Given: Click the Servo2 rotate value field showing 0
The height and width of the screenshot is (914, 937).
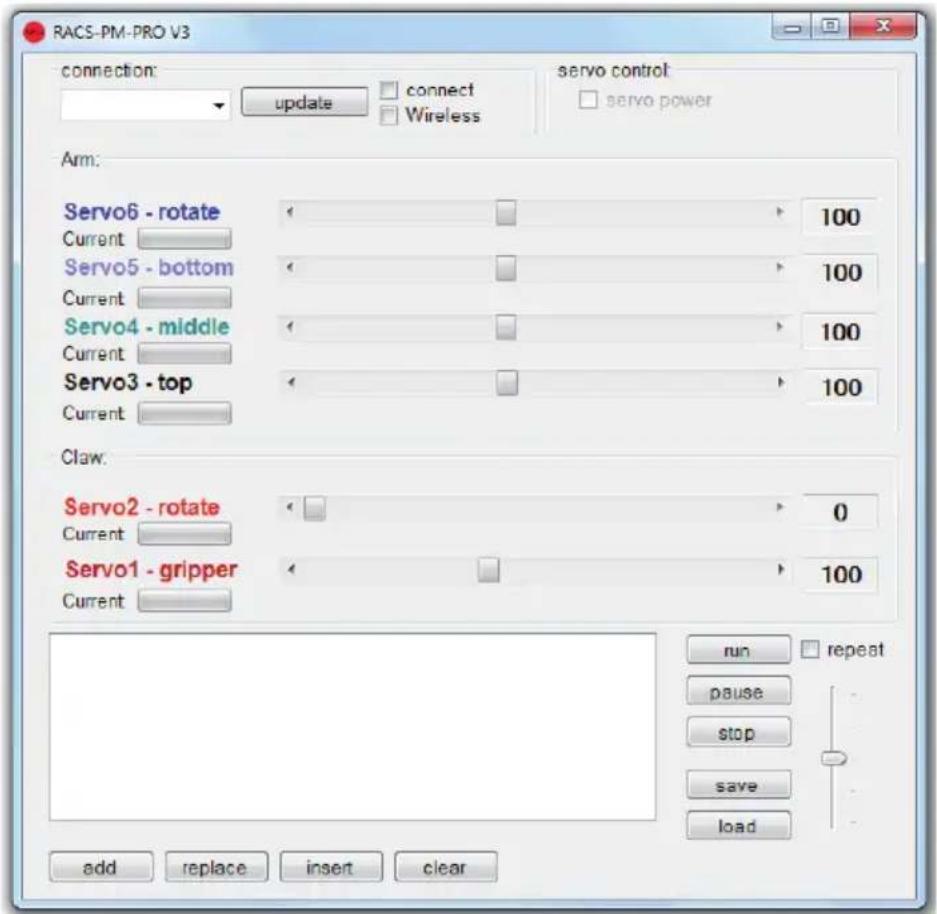Looking at the screenshot, I should click(840, 512).
